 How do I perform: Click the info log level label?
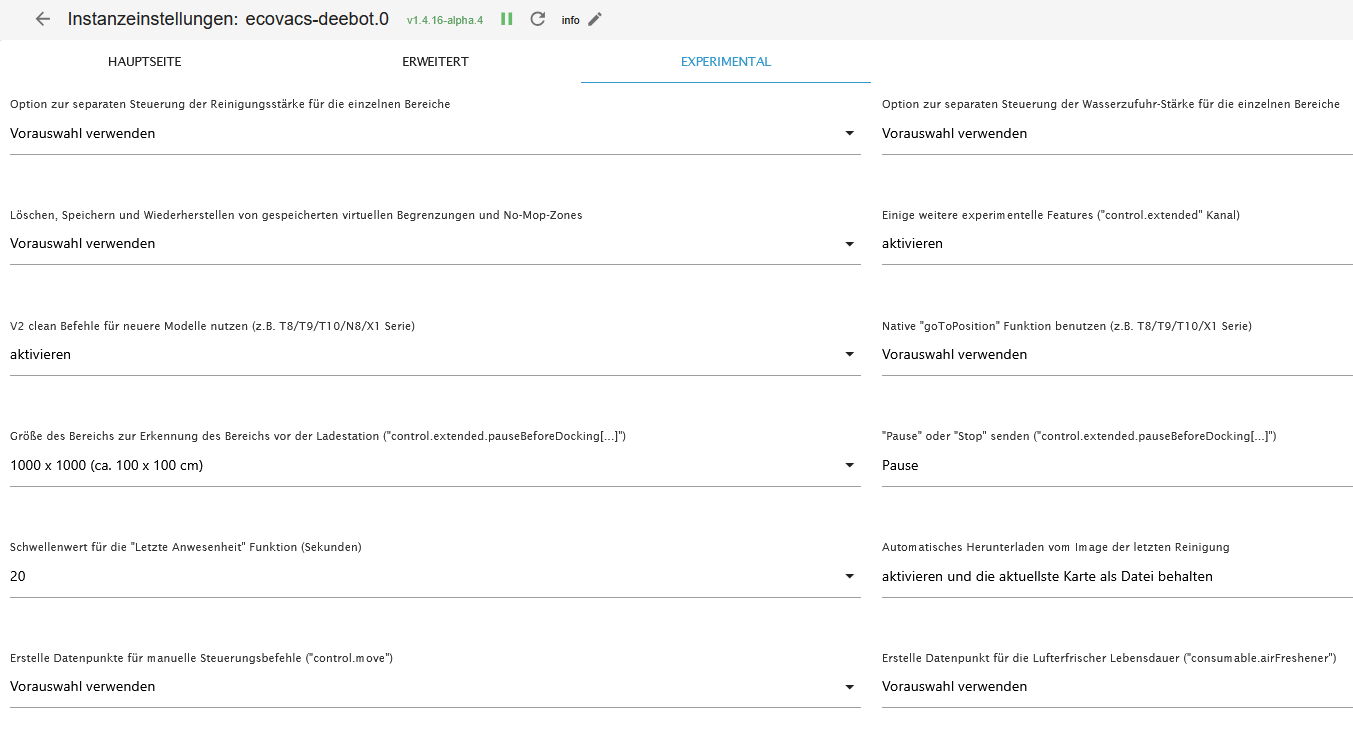[570, 20]
